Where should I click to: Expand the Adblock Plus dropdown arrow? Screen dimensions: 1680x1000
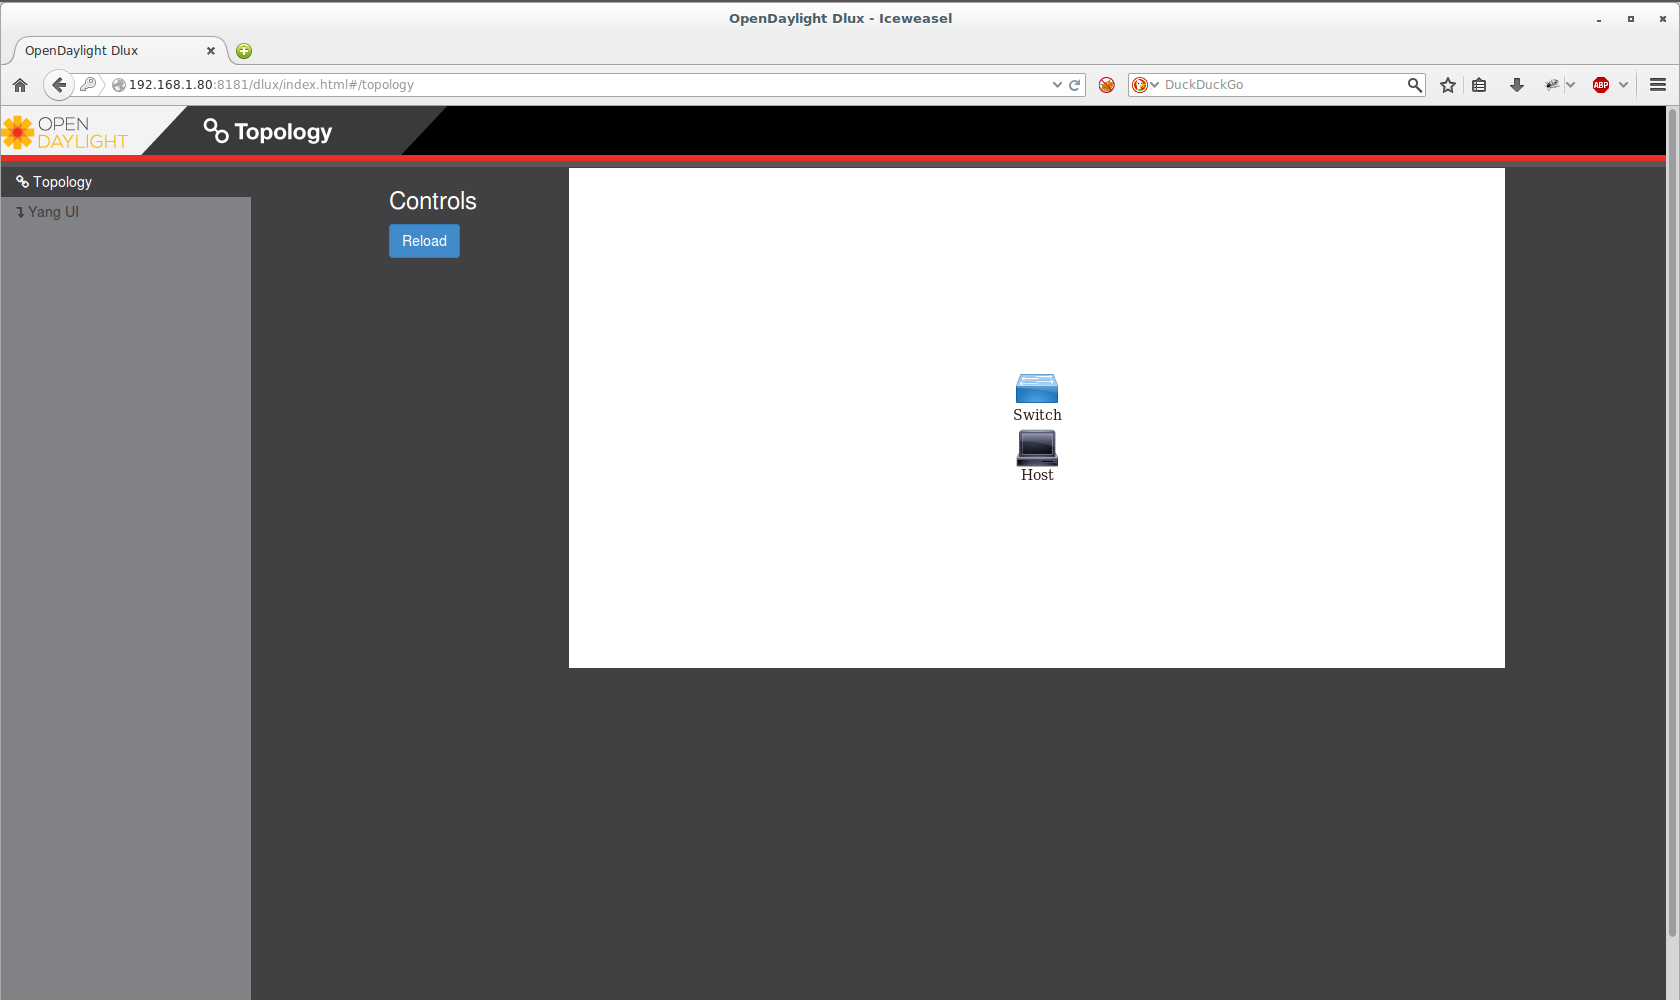1623,85
